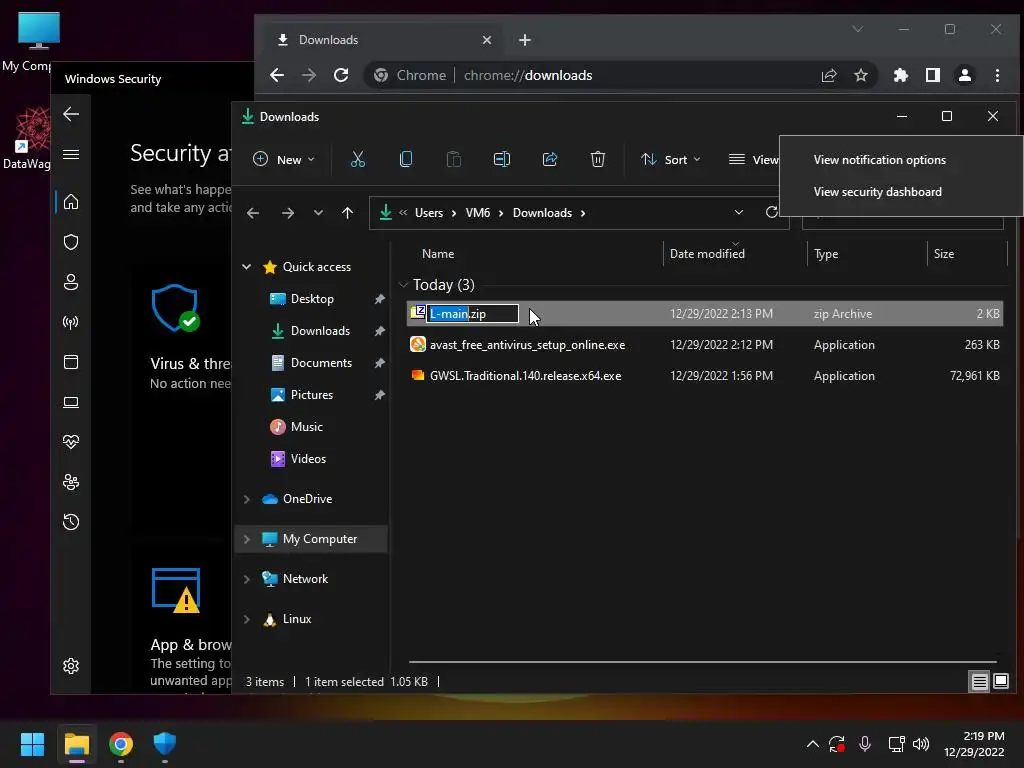This screenshot has height=768, width=1024.
Task: Refresh the Downloads folder view
Action: (x=771, y=212)
